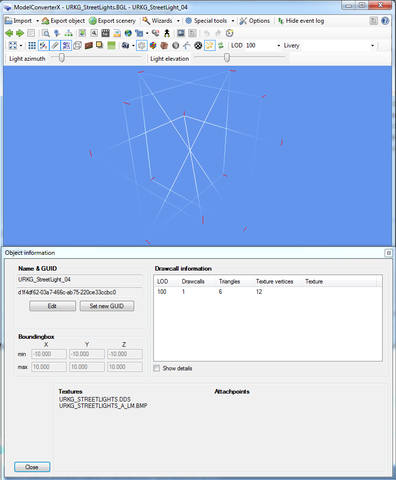Click the black-white wheel icon
Viewport: 396px width, 480px height.
[x=198, y=45]
